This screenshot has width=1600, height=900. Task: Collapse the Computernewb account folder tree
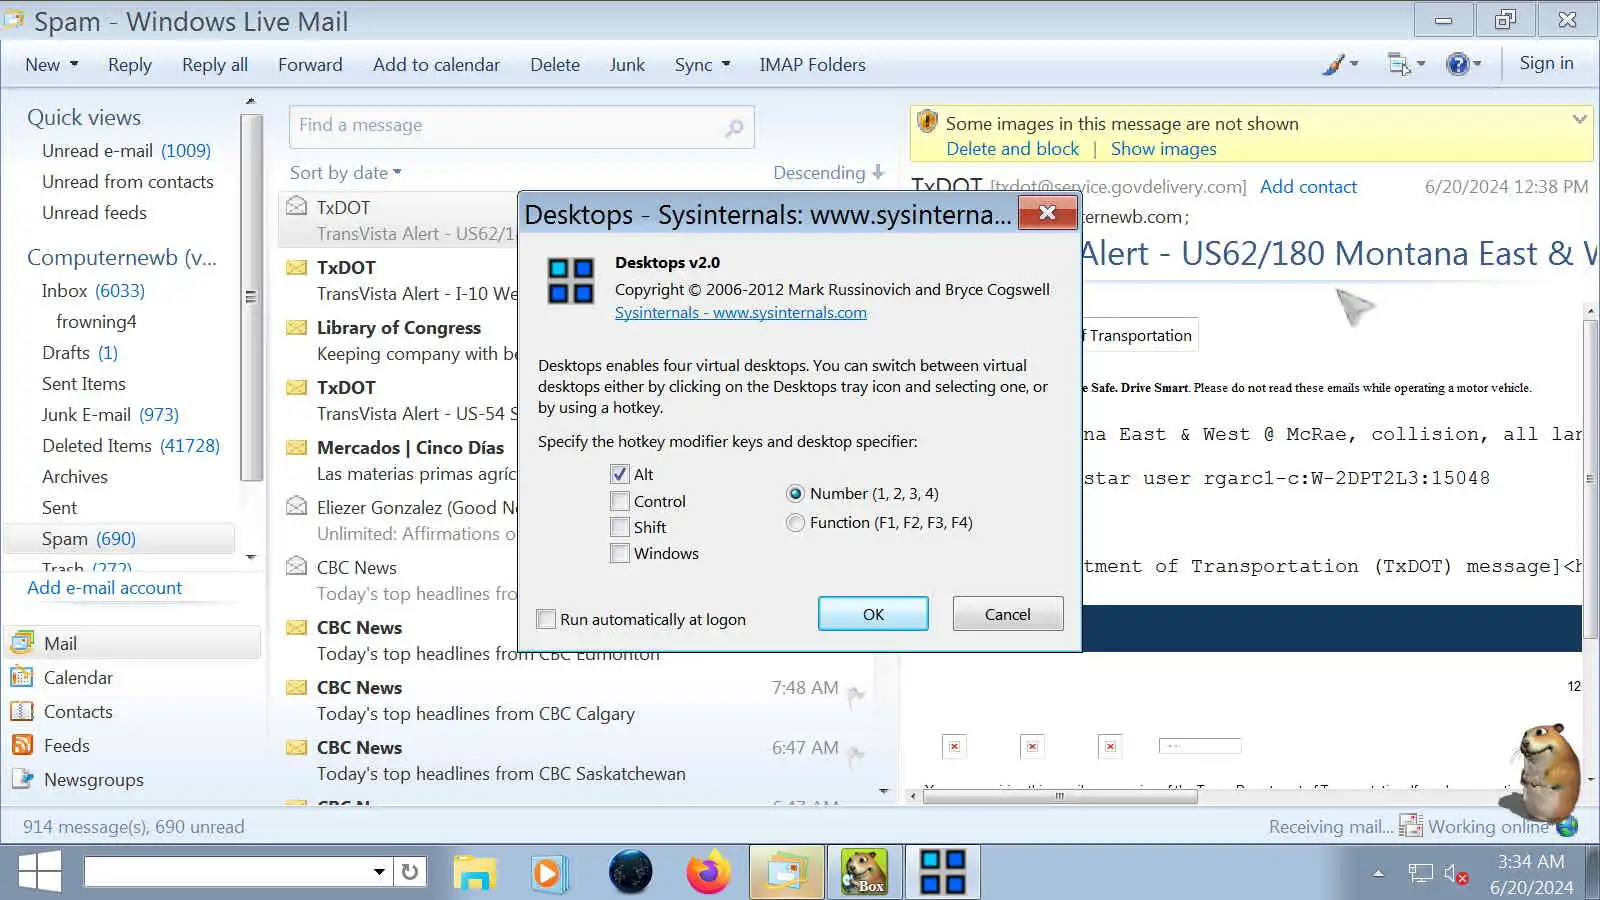[x=121, y=258]
